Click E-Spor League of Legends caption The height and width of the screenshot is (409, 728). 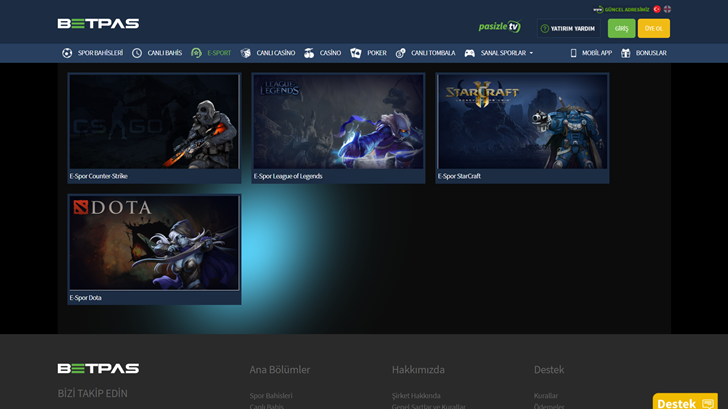point(288,176)
